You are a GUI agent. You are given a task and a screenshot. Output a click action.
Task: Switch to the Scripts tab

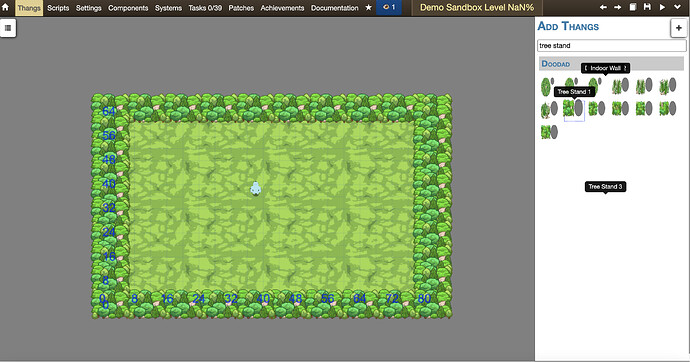(58, 8)
